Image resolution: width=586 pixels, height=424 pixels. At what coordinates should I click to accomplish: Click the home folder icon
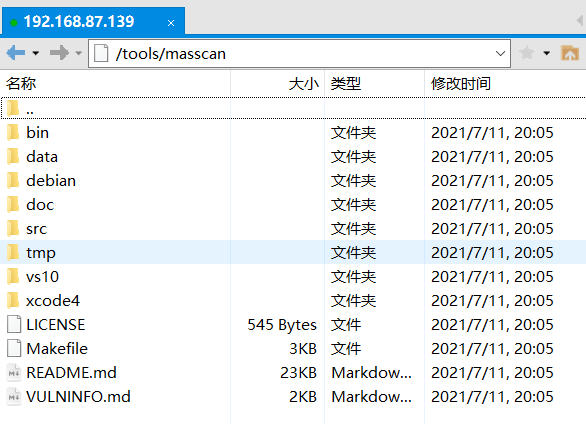tap(570, 53)
